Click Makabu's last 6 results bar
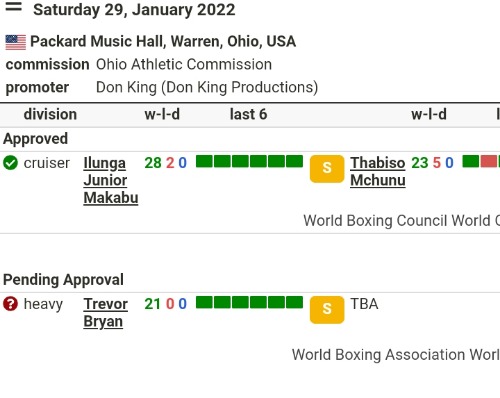500x398 pixels. click(249, 161)
